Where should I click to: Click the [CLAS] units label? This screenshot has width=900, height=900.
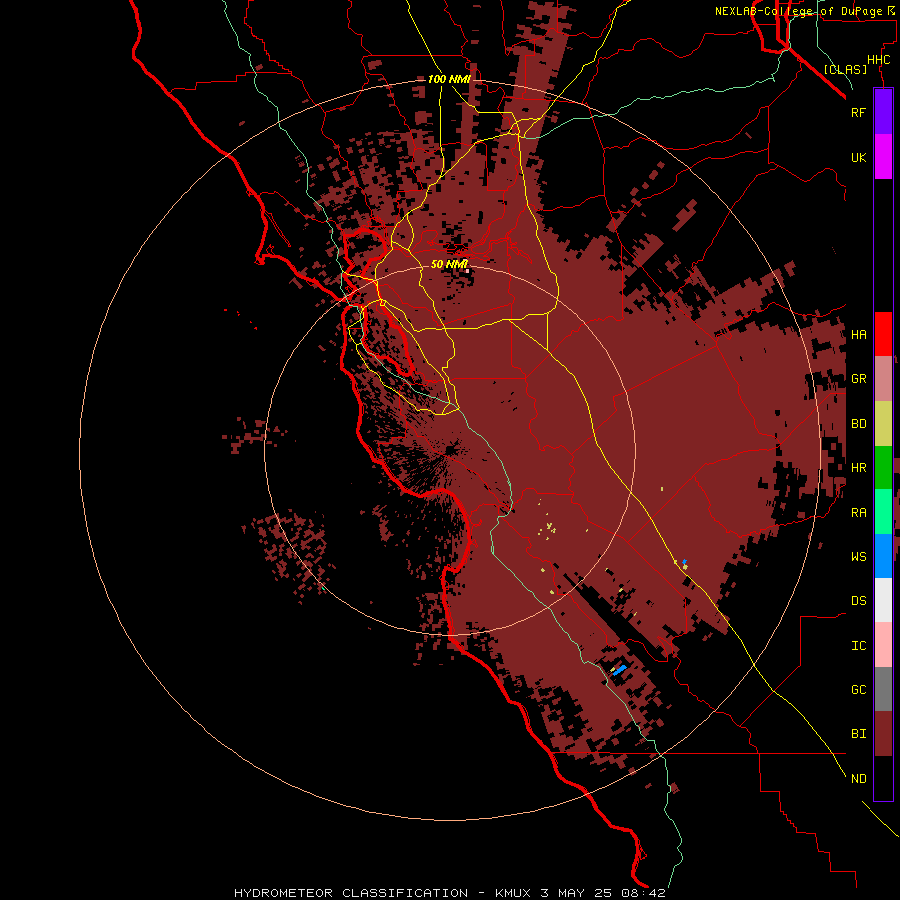coord(845,69)
